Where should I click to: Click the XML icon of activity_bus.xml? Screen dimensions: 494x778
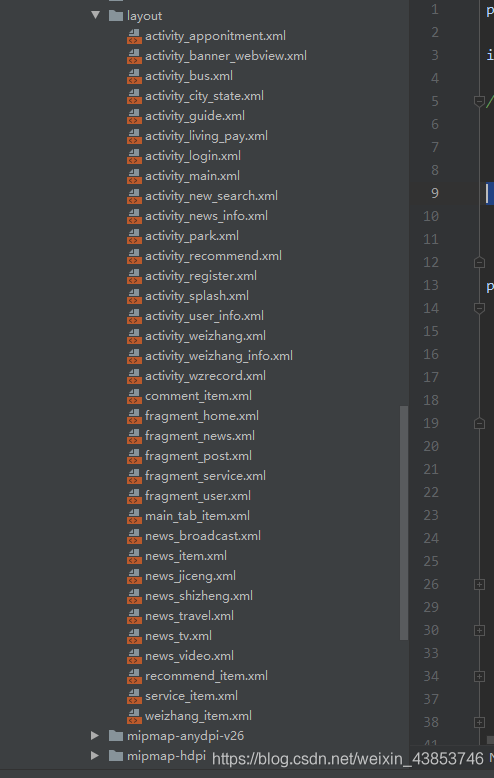click(x=134, y=76)
